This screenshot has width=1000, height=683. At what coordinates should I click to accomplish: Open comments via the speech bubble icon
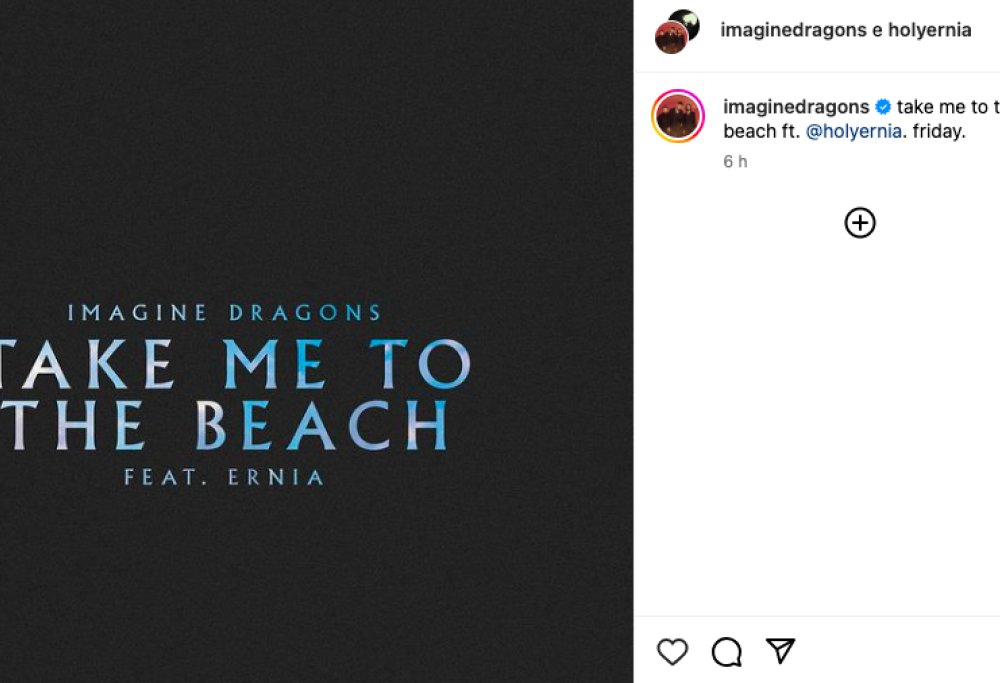pos(727,651)
